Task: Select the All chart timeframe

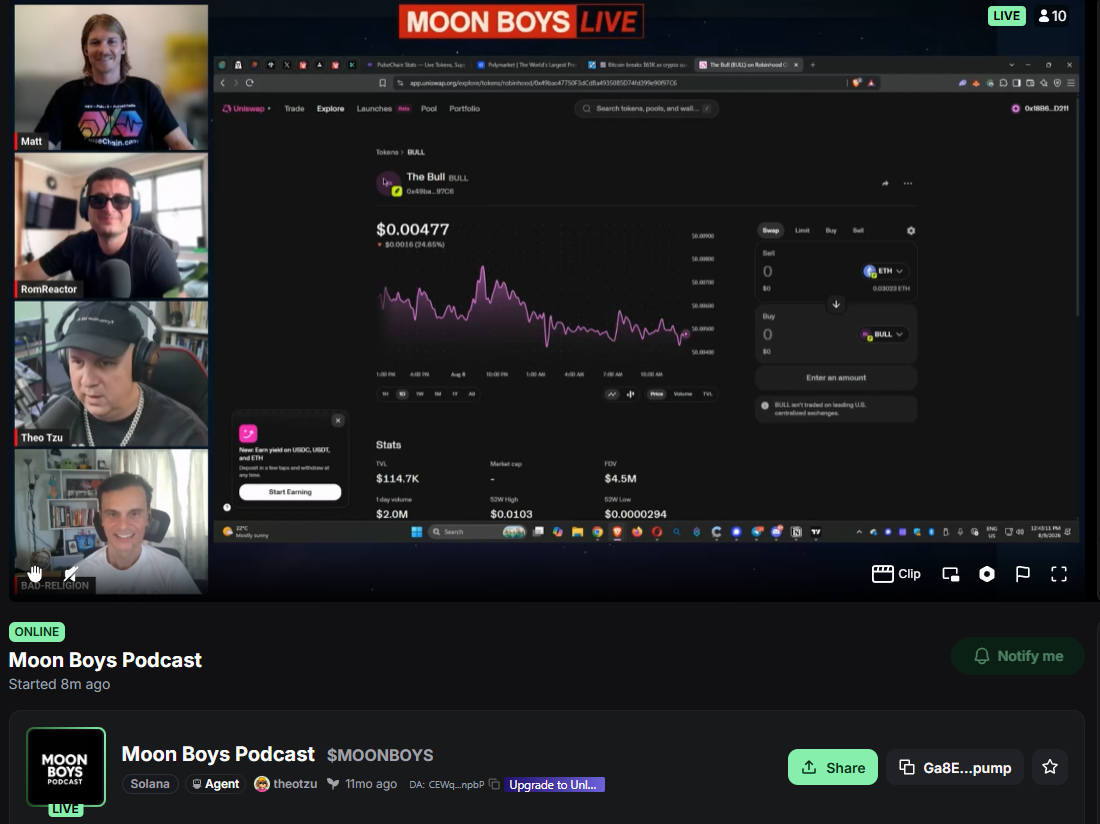Action: pos(471,394)
